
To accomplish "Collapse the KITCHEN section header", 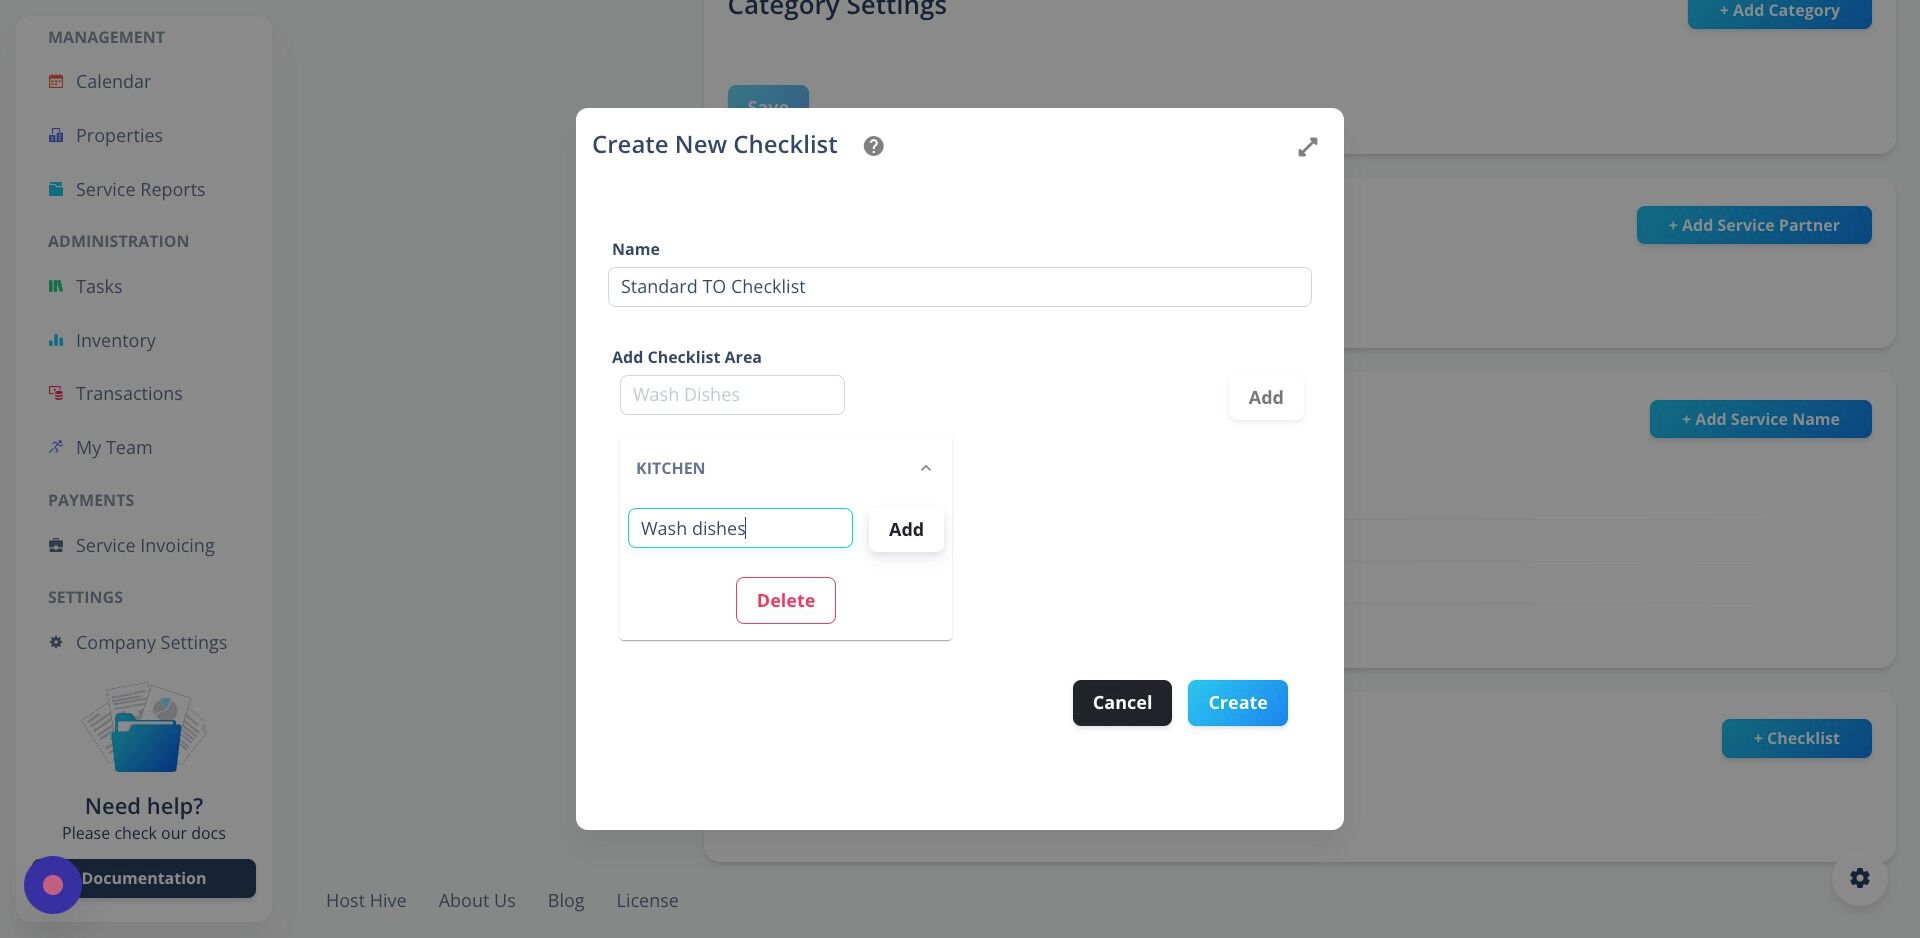I will (x=785, y=468).
